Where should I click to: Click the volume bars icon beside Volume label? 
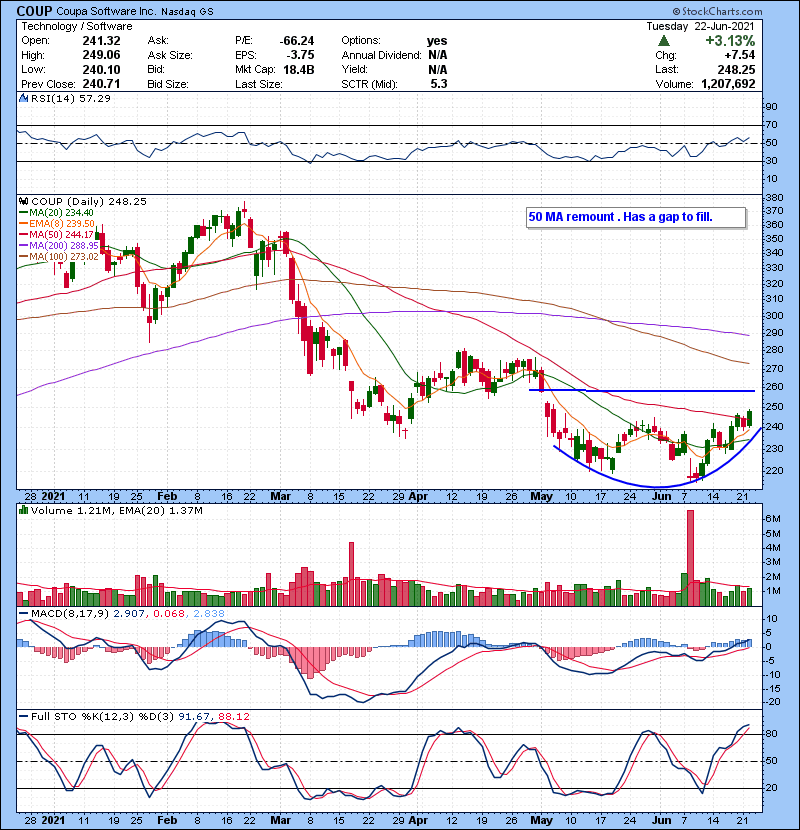coord(23,510)
